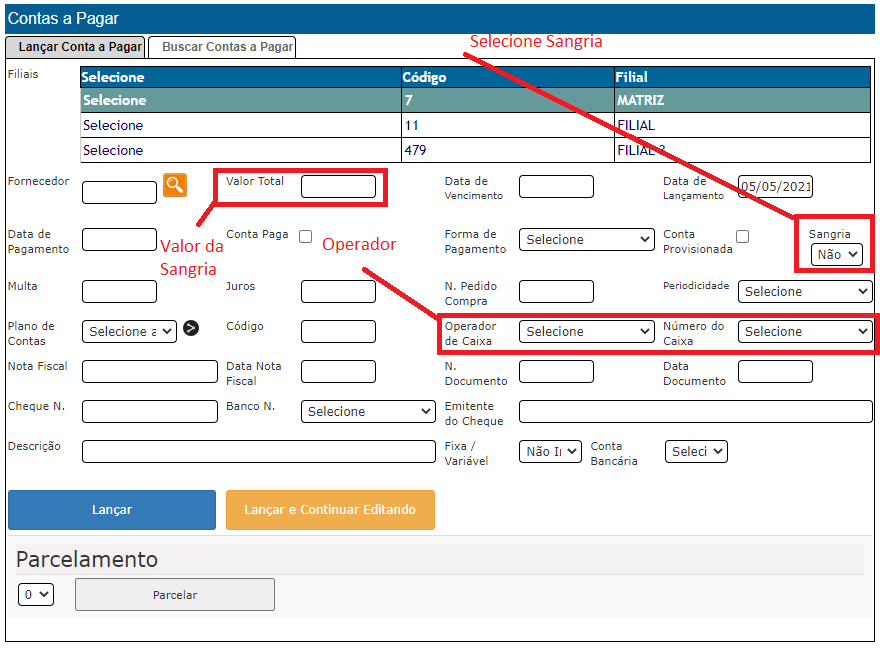Viewport: 880px width, 650px height.
Task: Open the Sangria dropdown set to Não
Action: (836, 255)
